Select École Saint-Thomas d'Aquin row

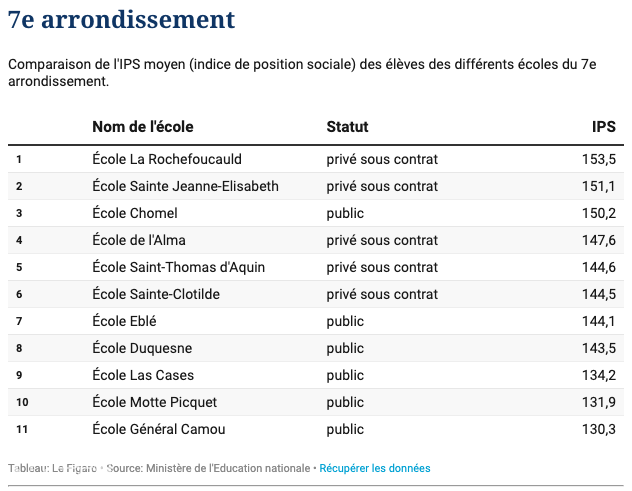click(316, 267)
